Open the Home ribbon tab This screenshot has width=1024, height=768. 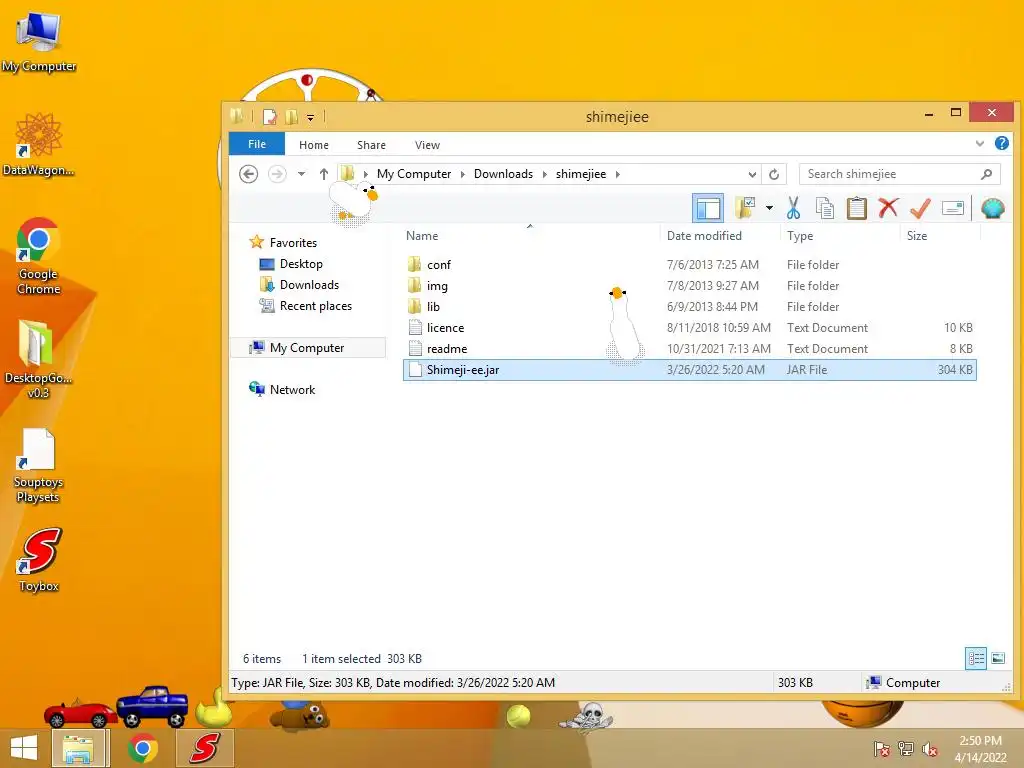click(313, 145)
